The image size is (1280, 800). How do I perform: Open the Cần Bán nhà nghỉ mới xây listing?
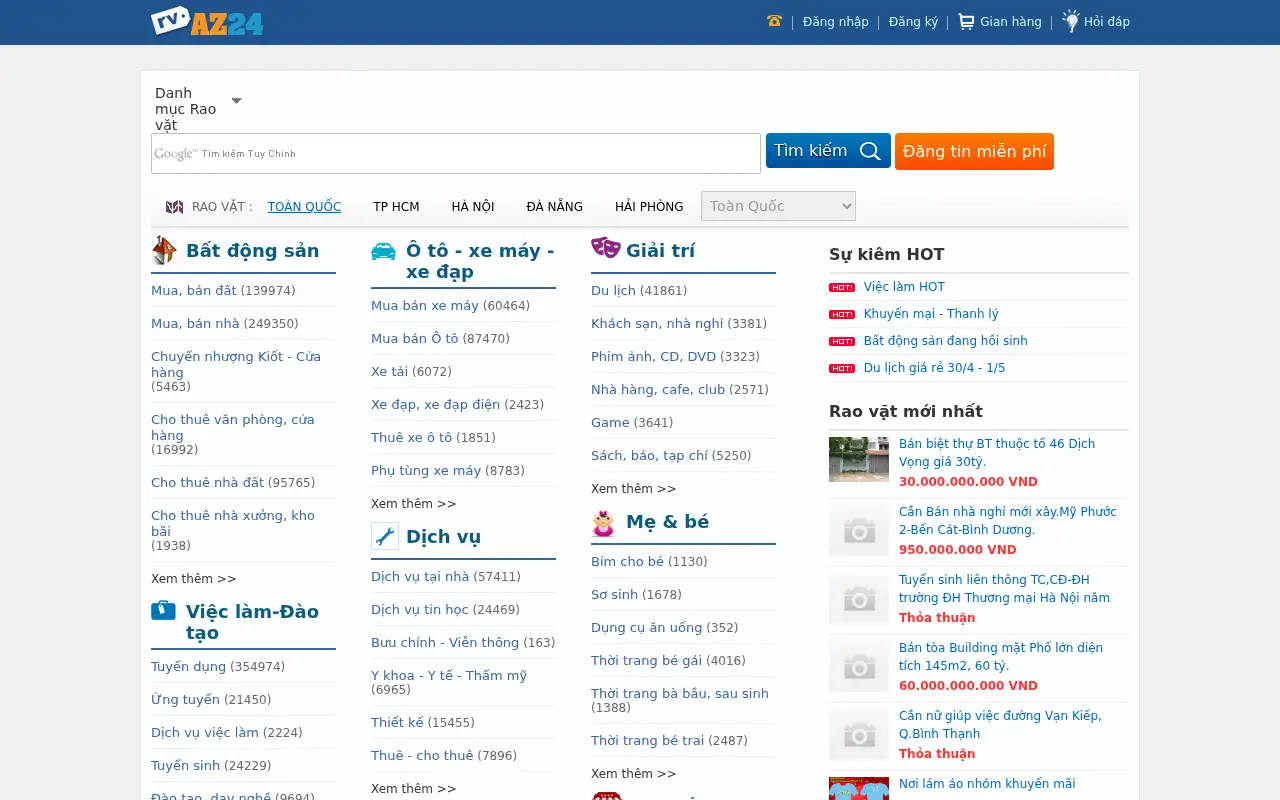pyautogui.click(x=1008, y=521)
